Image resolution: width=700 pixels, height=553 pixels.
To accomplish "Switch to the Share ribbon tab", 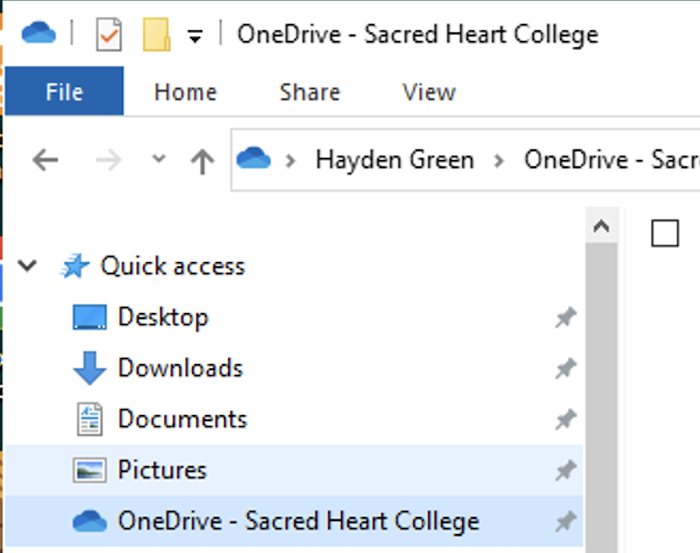I will pos(309,92).
